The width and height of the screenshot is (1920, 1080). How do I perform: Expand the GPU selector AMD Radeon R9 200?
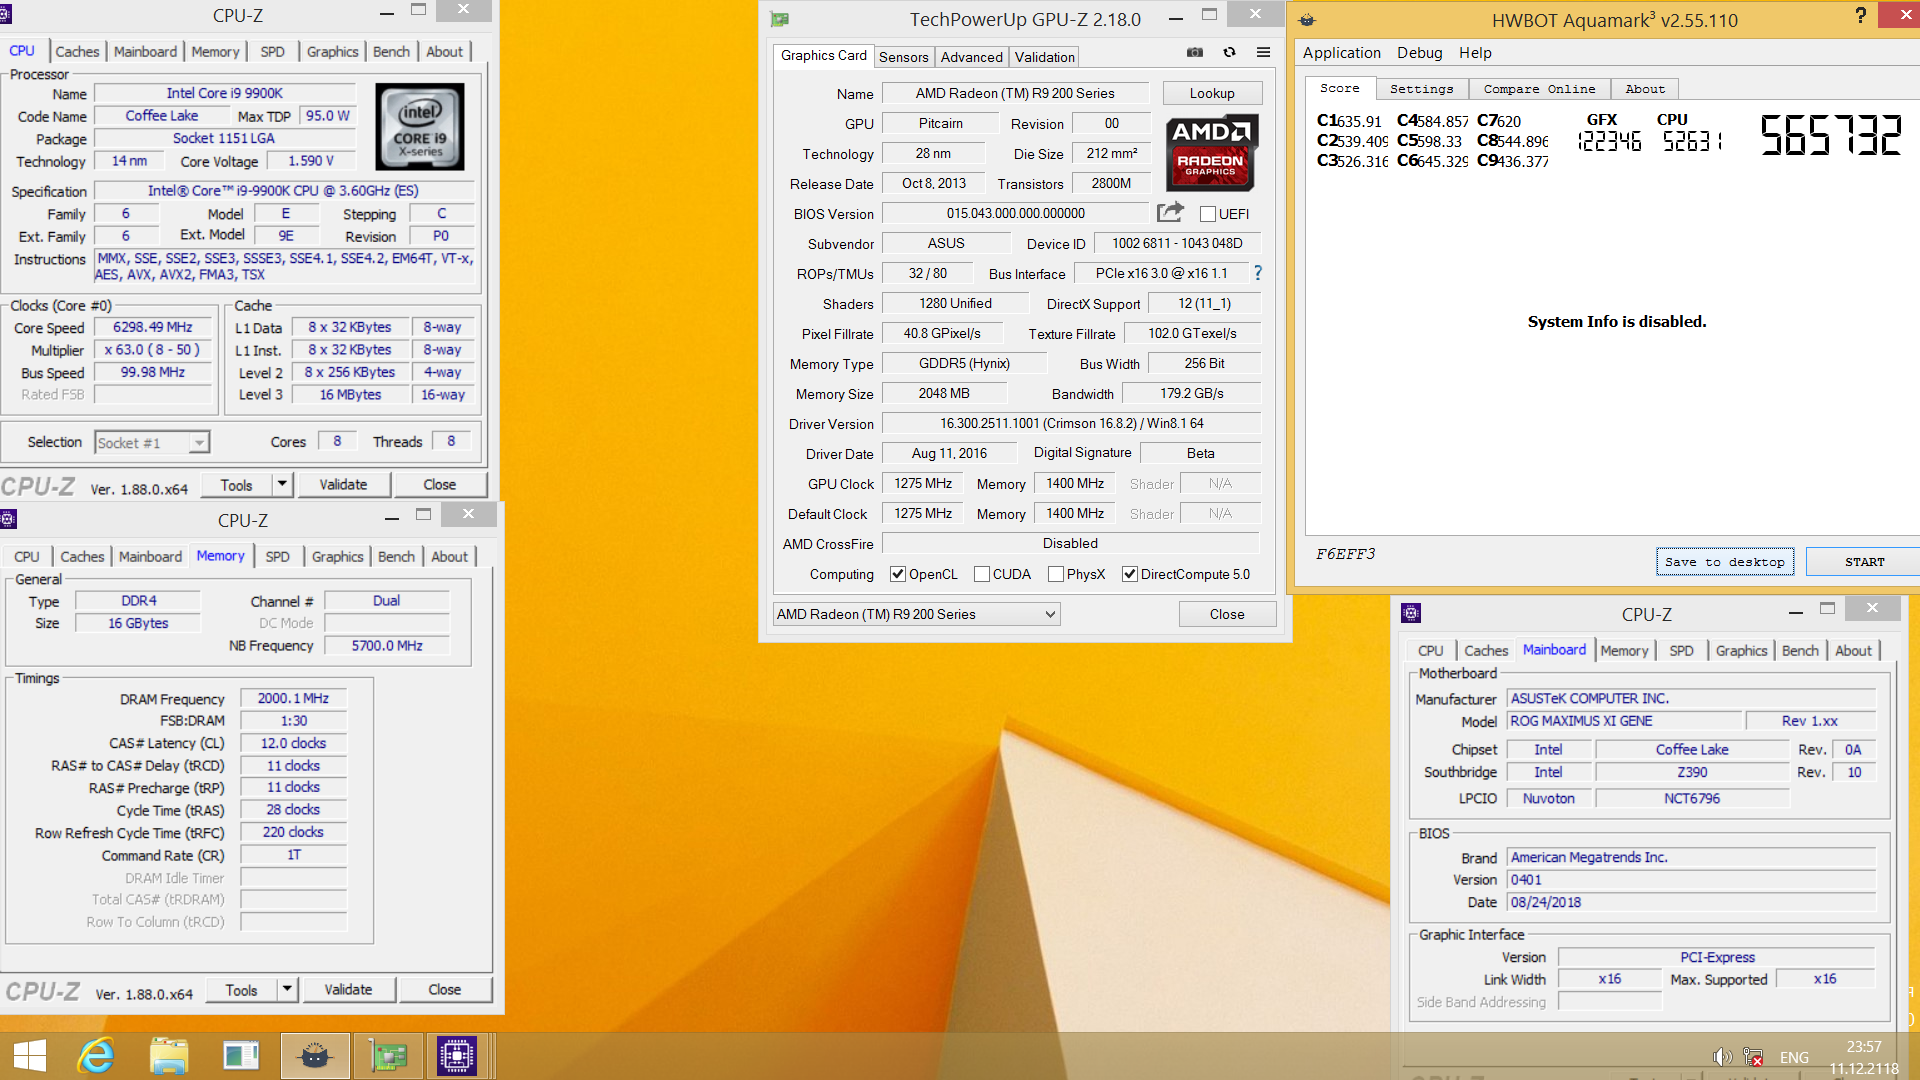[917, 614]
